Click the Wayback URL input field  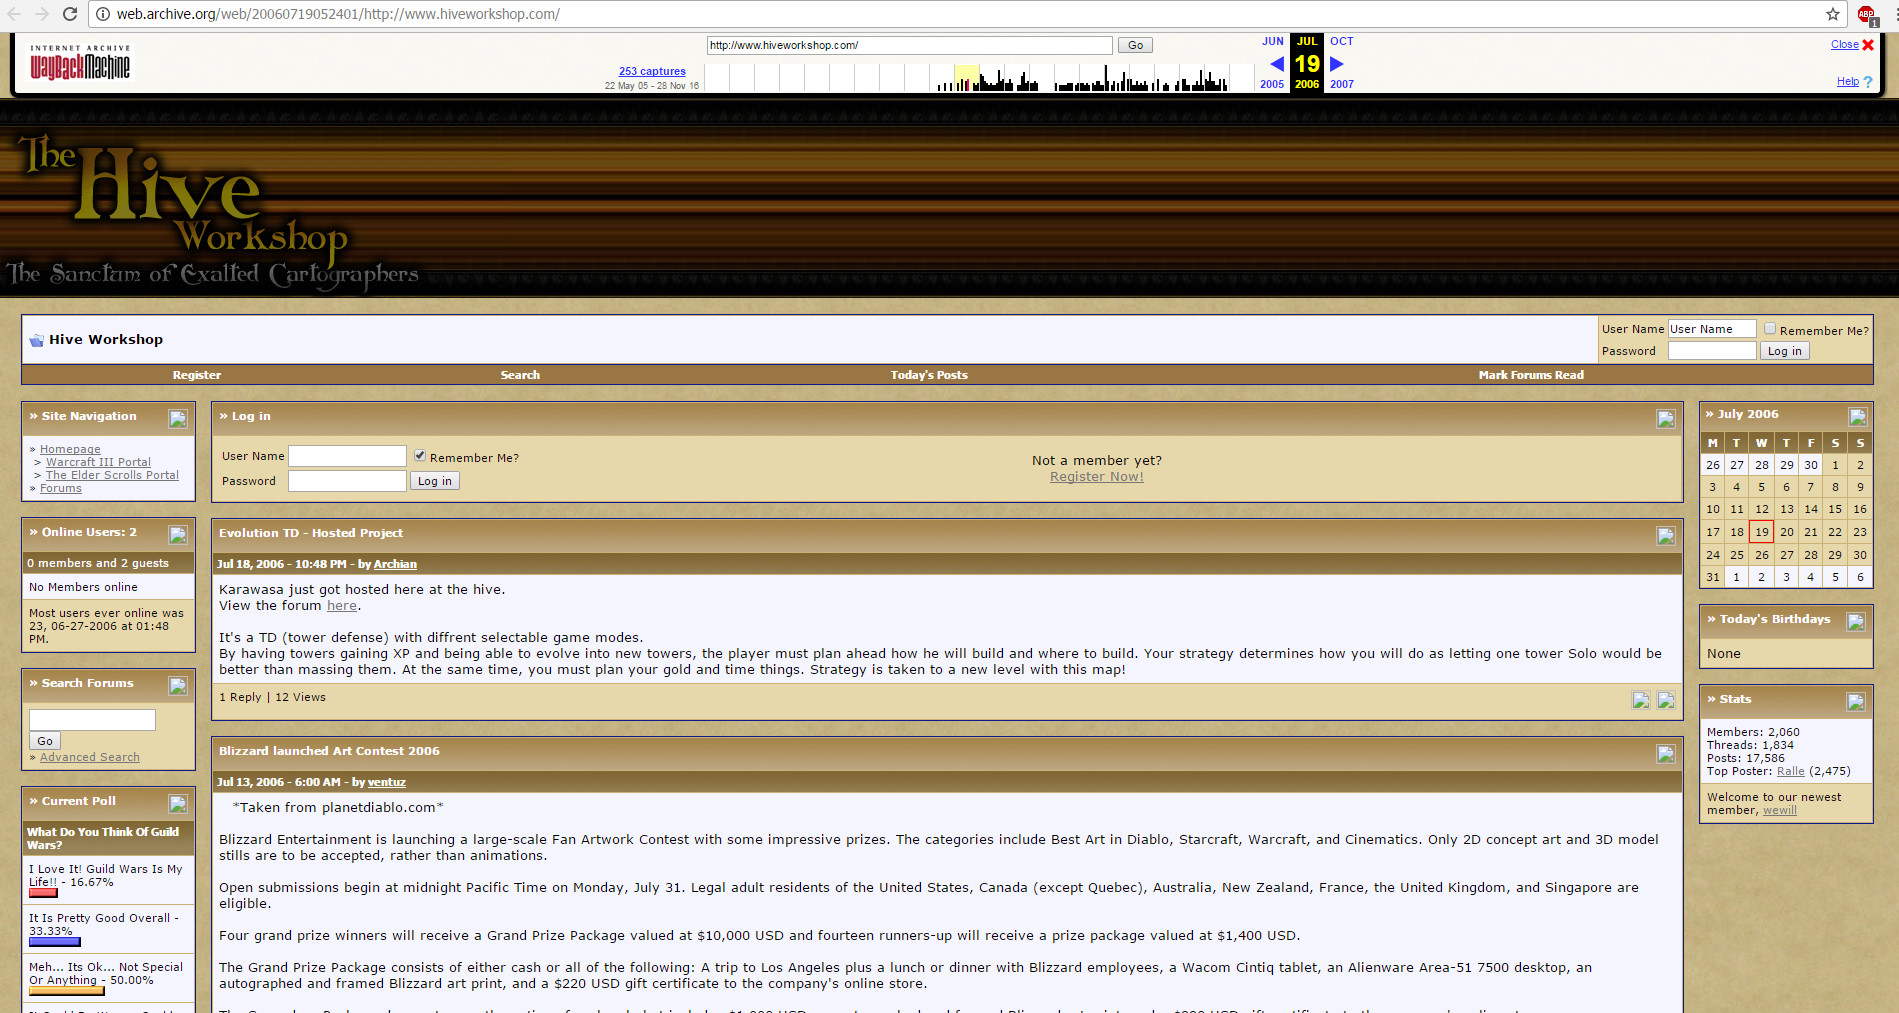coord(909,45)
